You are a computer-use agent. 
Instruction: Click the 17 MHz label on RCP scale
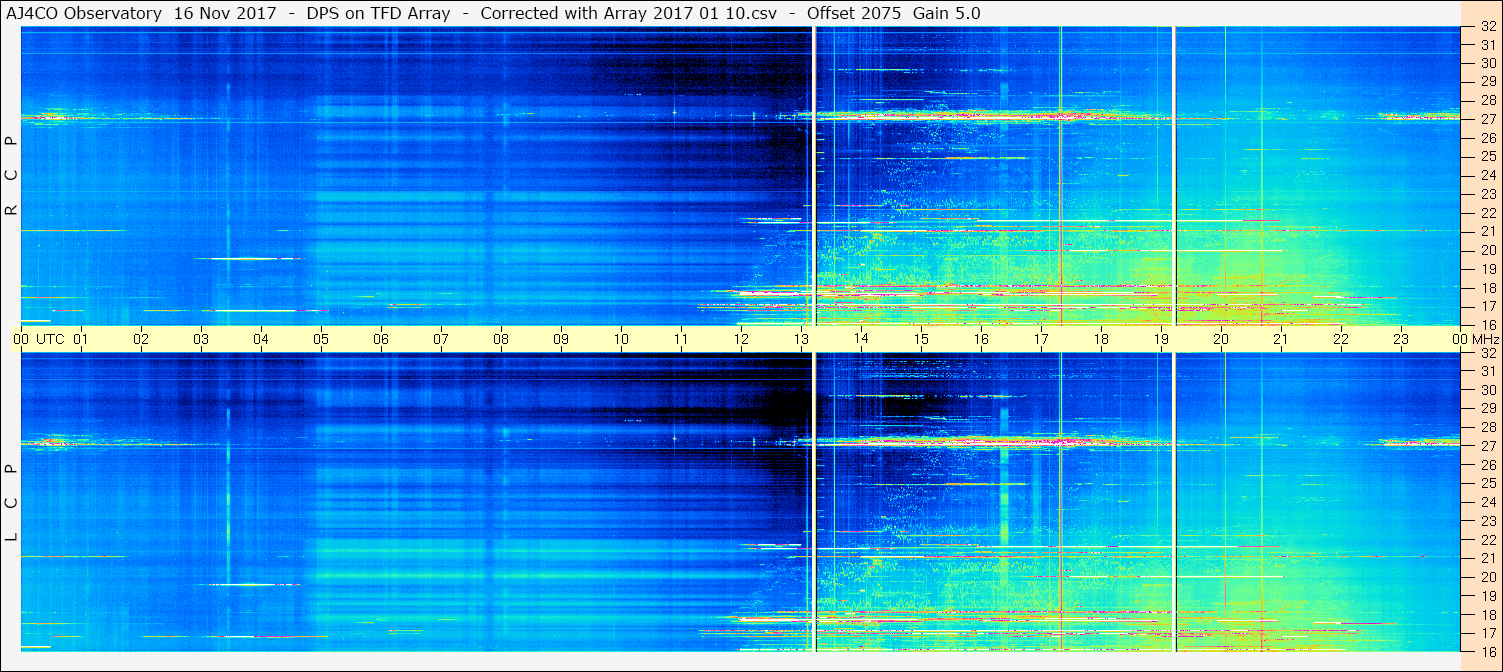[1487, 306]
